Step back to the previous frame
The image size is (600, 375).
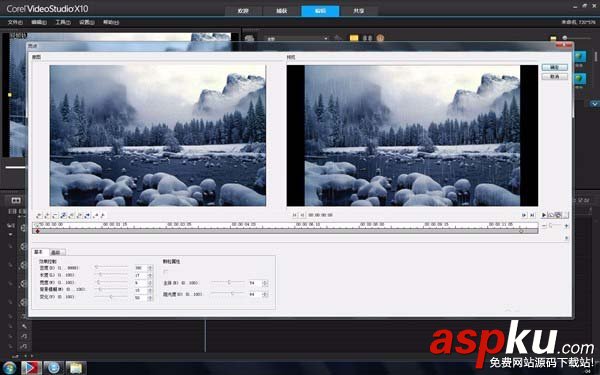click(302, 215)
